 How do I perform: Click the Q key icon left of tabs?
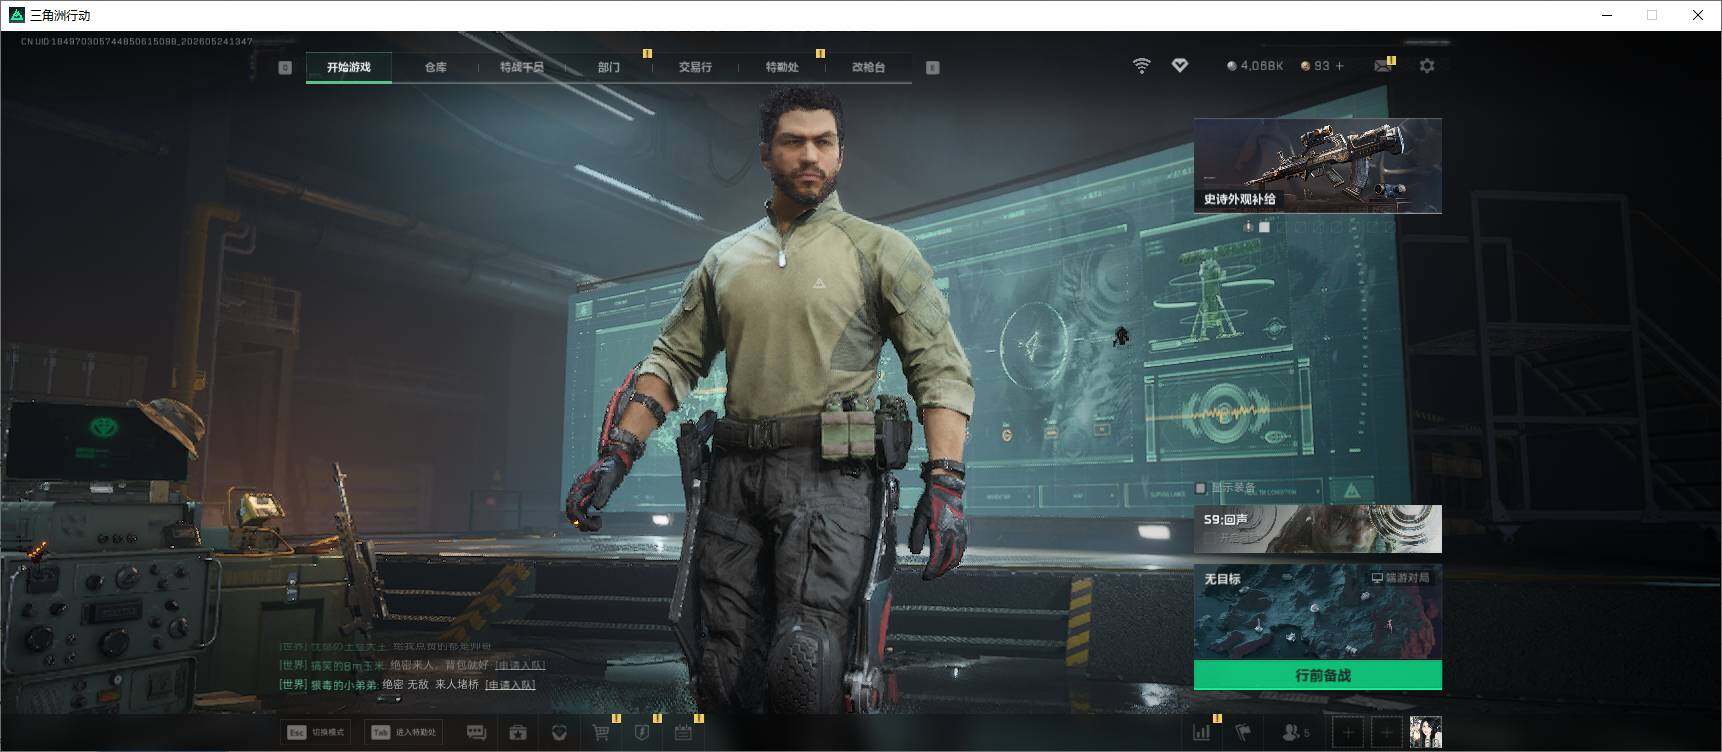tap(285, 67)
